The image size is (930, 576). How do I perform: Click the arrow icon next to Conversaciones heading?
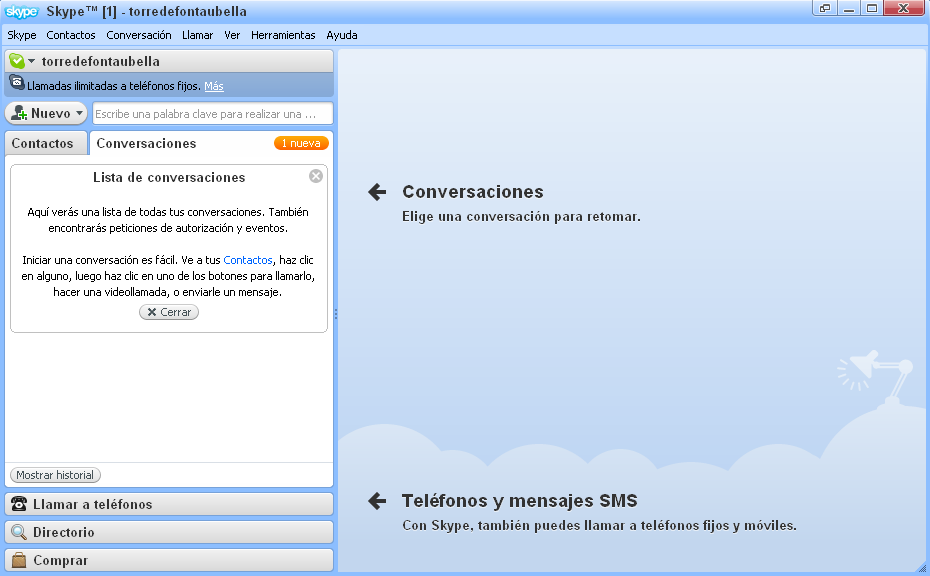[x=377, y=192]
